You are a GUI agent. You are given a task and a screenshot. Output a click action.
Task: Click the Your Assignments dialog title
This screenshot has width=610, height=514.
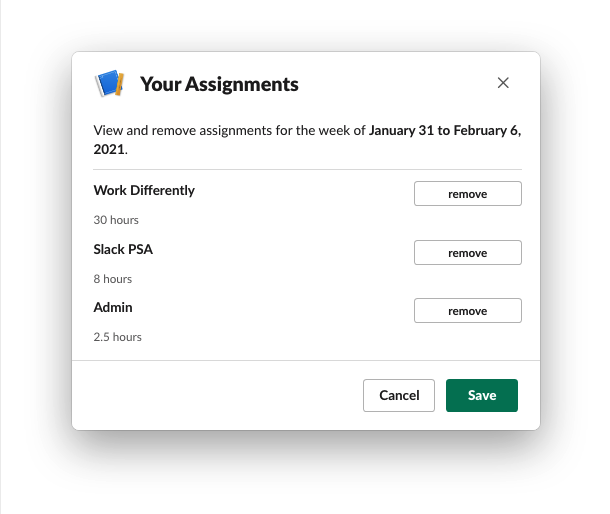[219, 84]
